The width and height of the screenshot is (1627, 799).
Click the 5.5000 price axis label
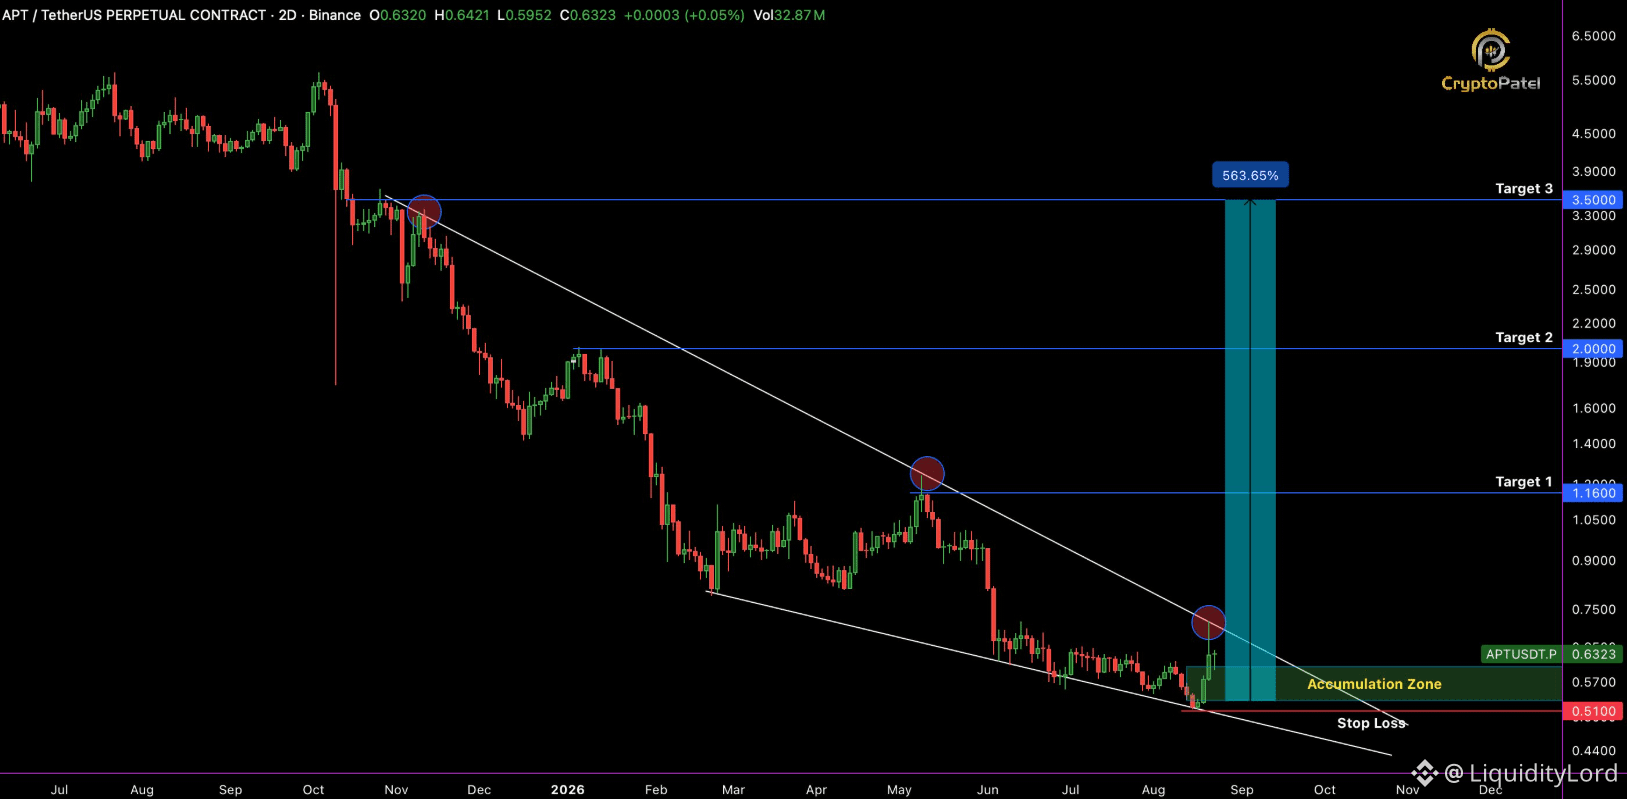(x=1593, y=80)
